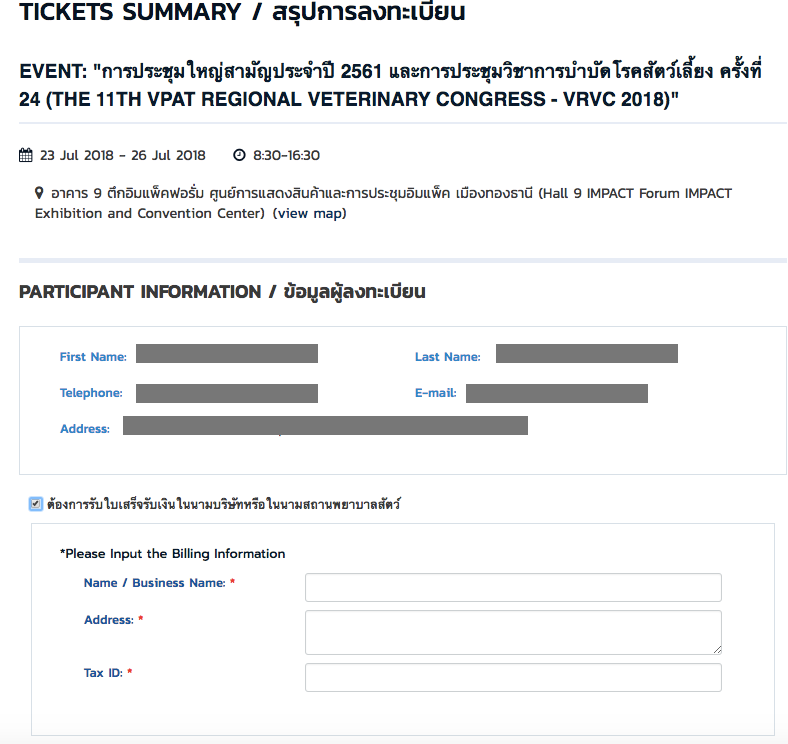The width and height of the screenshot is (788, 744).
Task: Click the clock icon next to 8:30-16:30
Action: pos(239,155)
